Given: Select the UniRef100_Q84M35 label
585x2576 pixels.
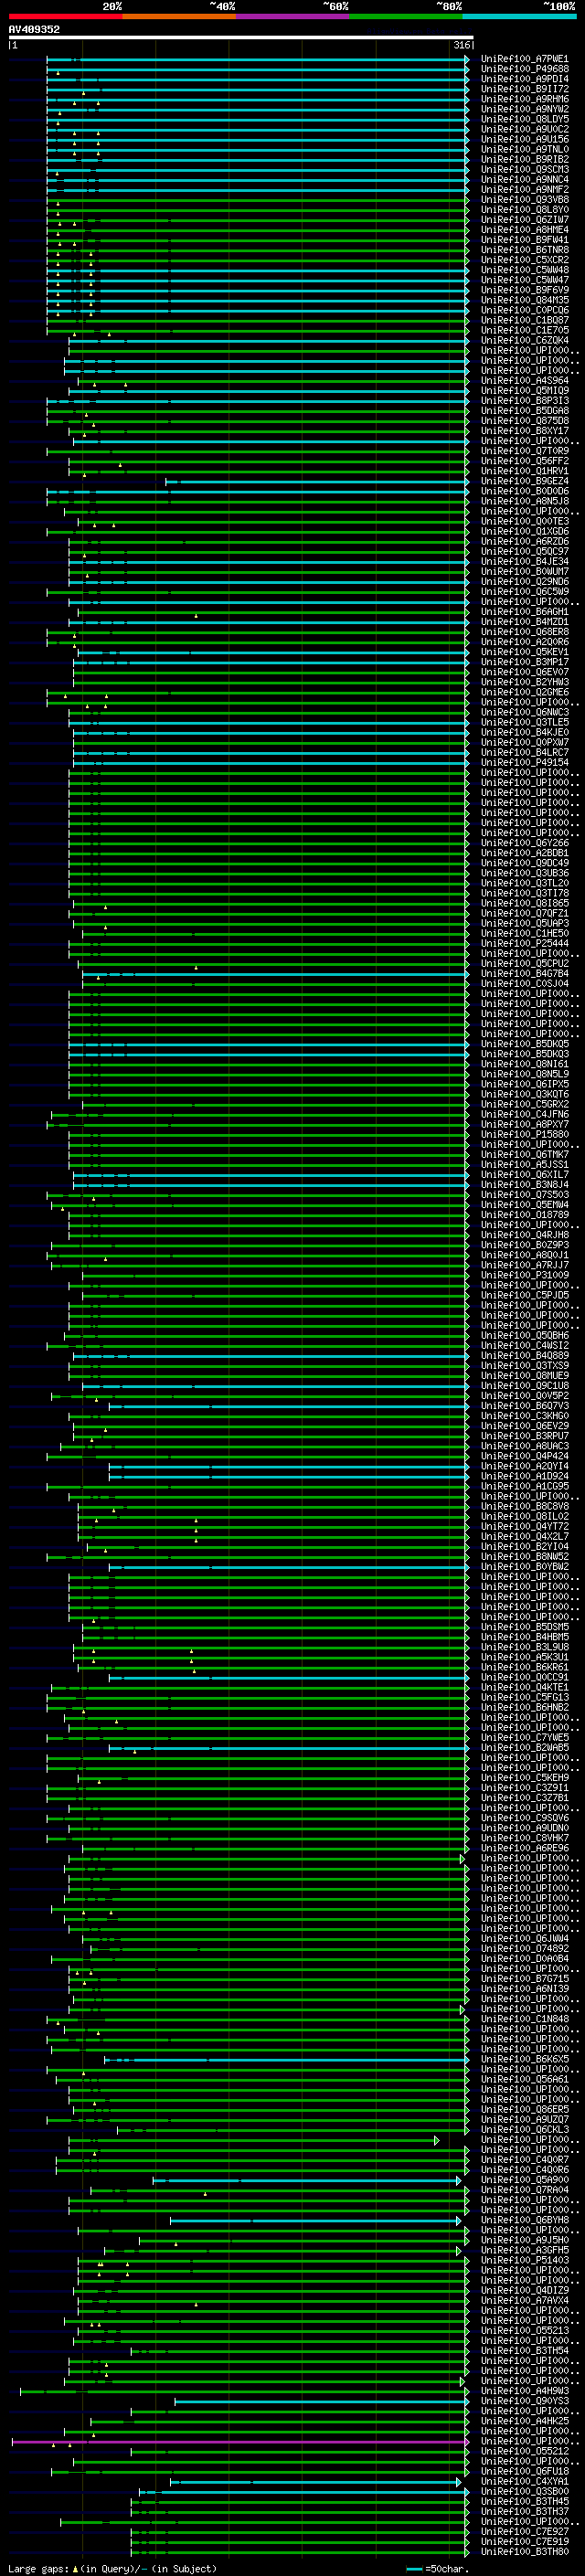Looking at the screenshot, I should [x=524, y=300].
